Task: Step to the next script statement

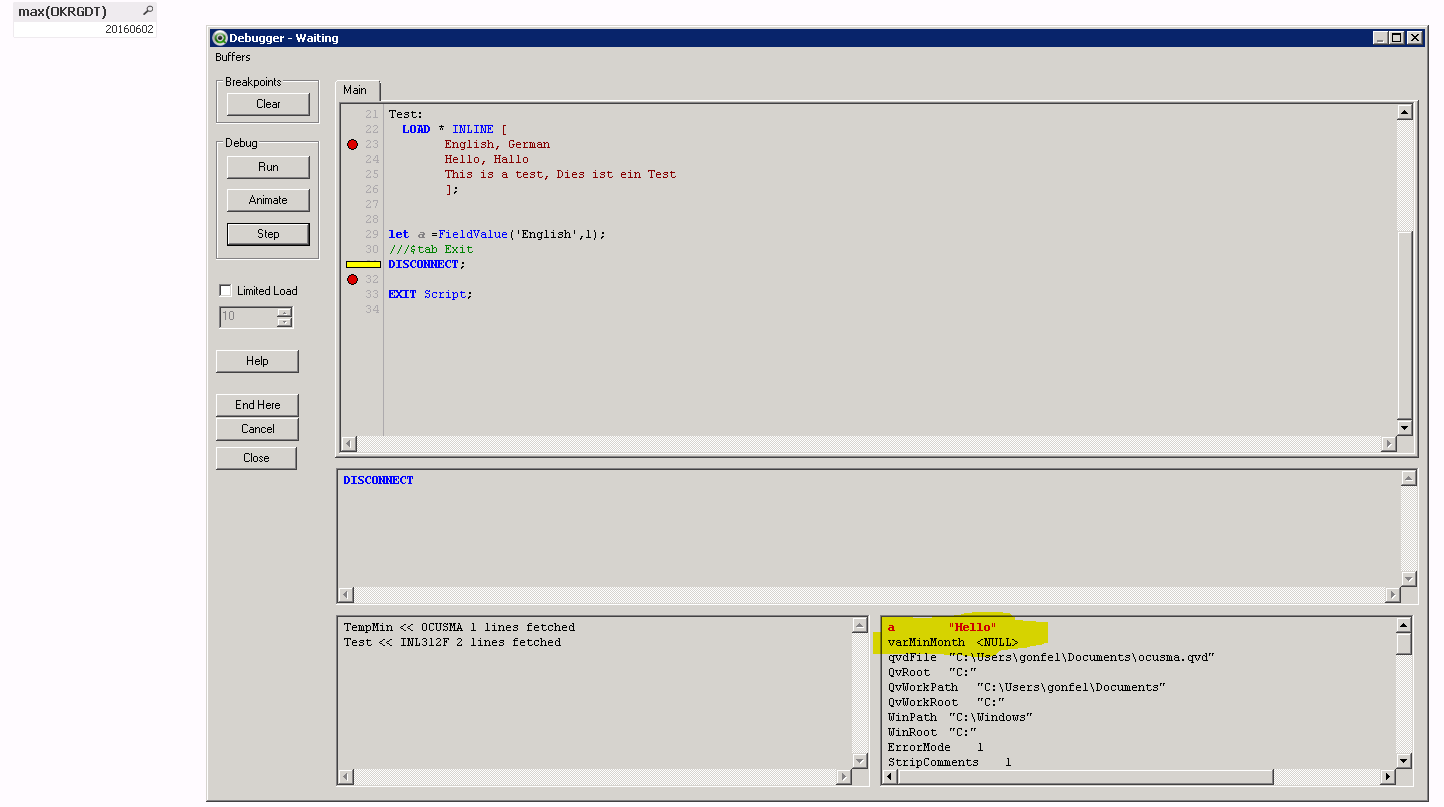Action: point(268,234)
